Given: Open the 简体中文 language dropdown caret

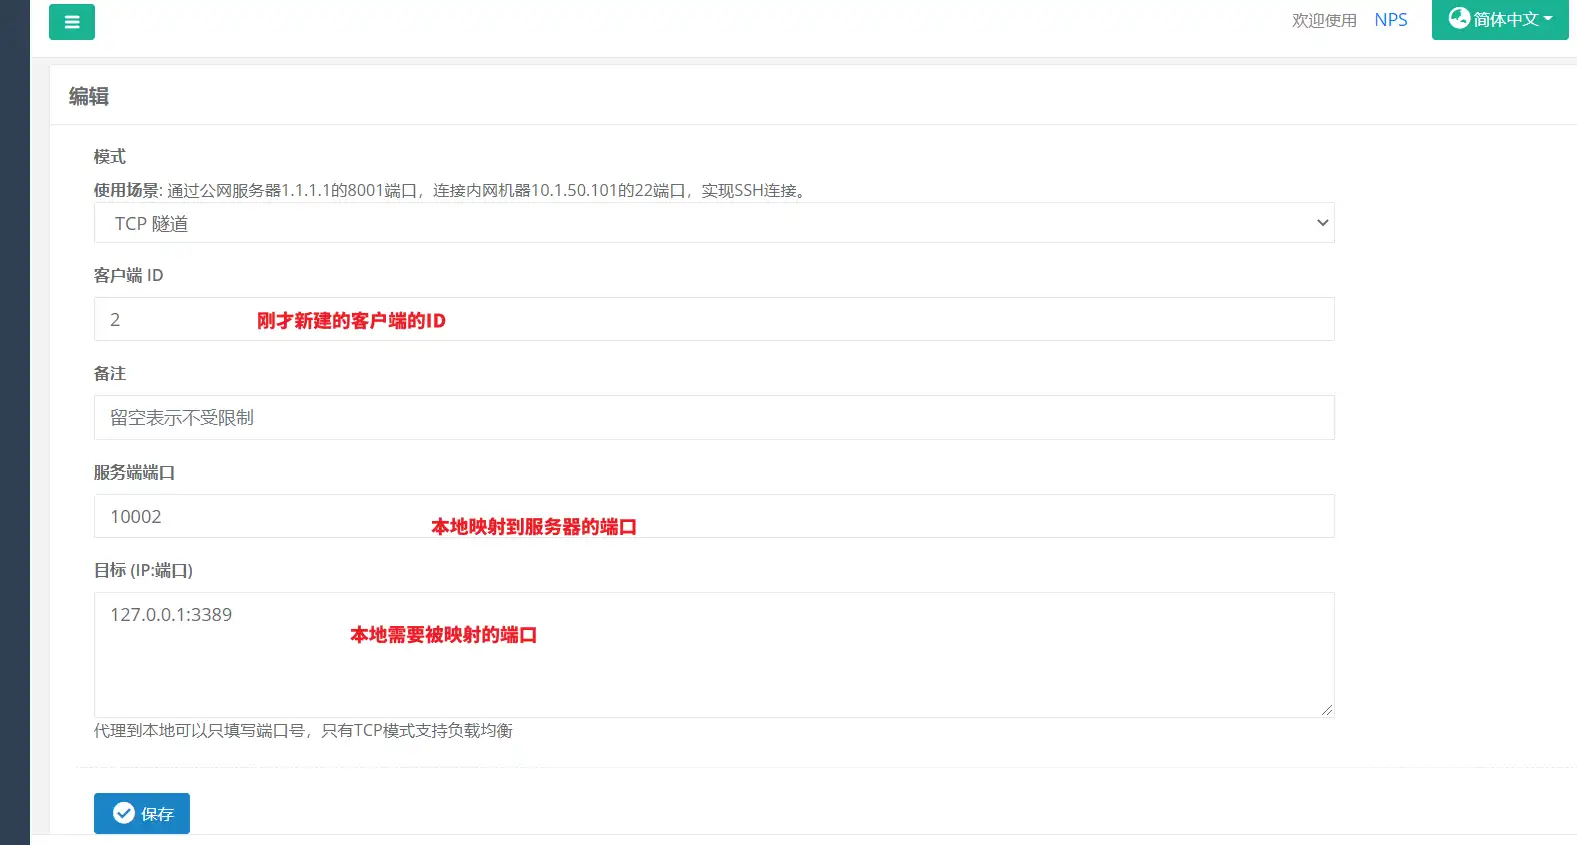Looking at the screenshot, I should (1549, 19).
